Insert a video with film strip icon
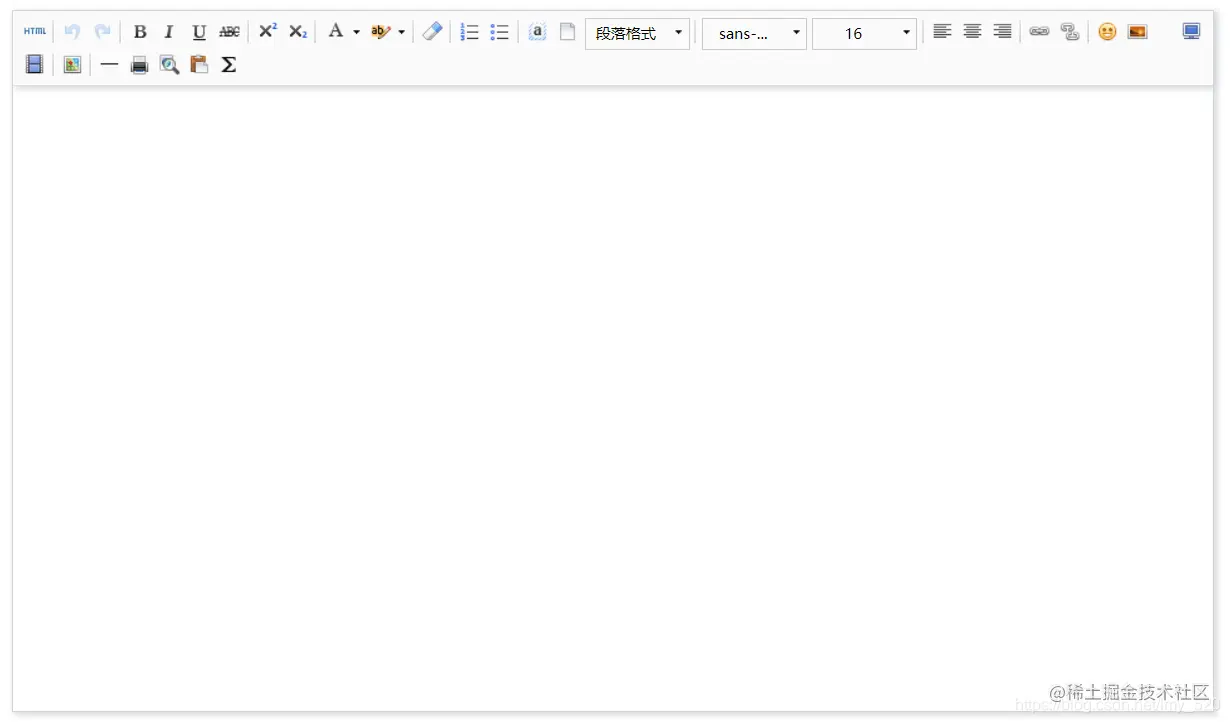The width and height of the screenshot is (1230, 723). 35,65
